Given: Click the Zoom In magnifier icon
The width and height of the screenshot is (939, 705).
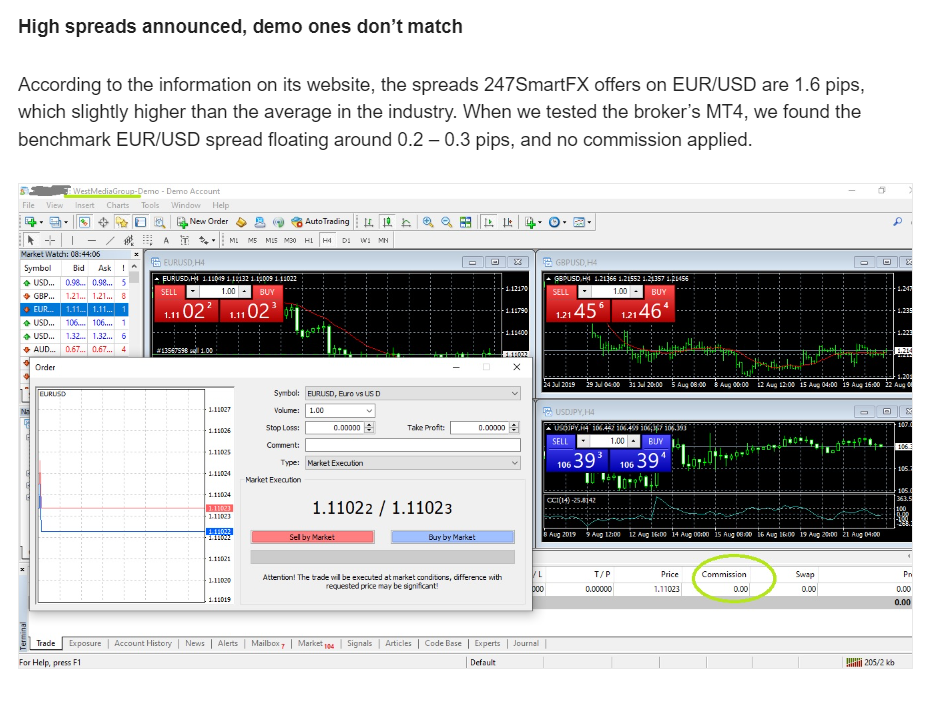Looking at the screenshot, I should tap(428, 222).
